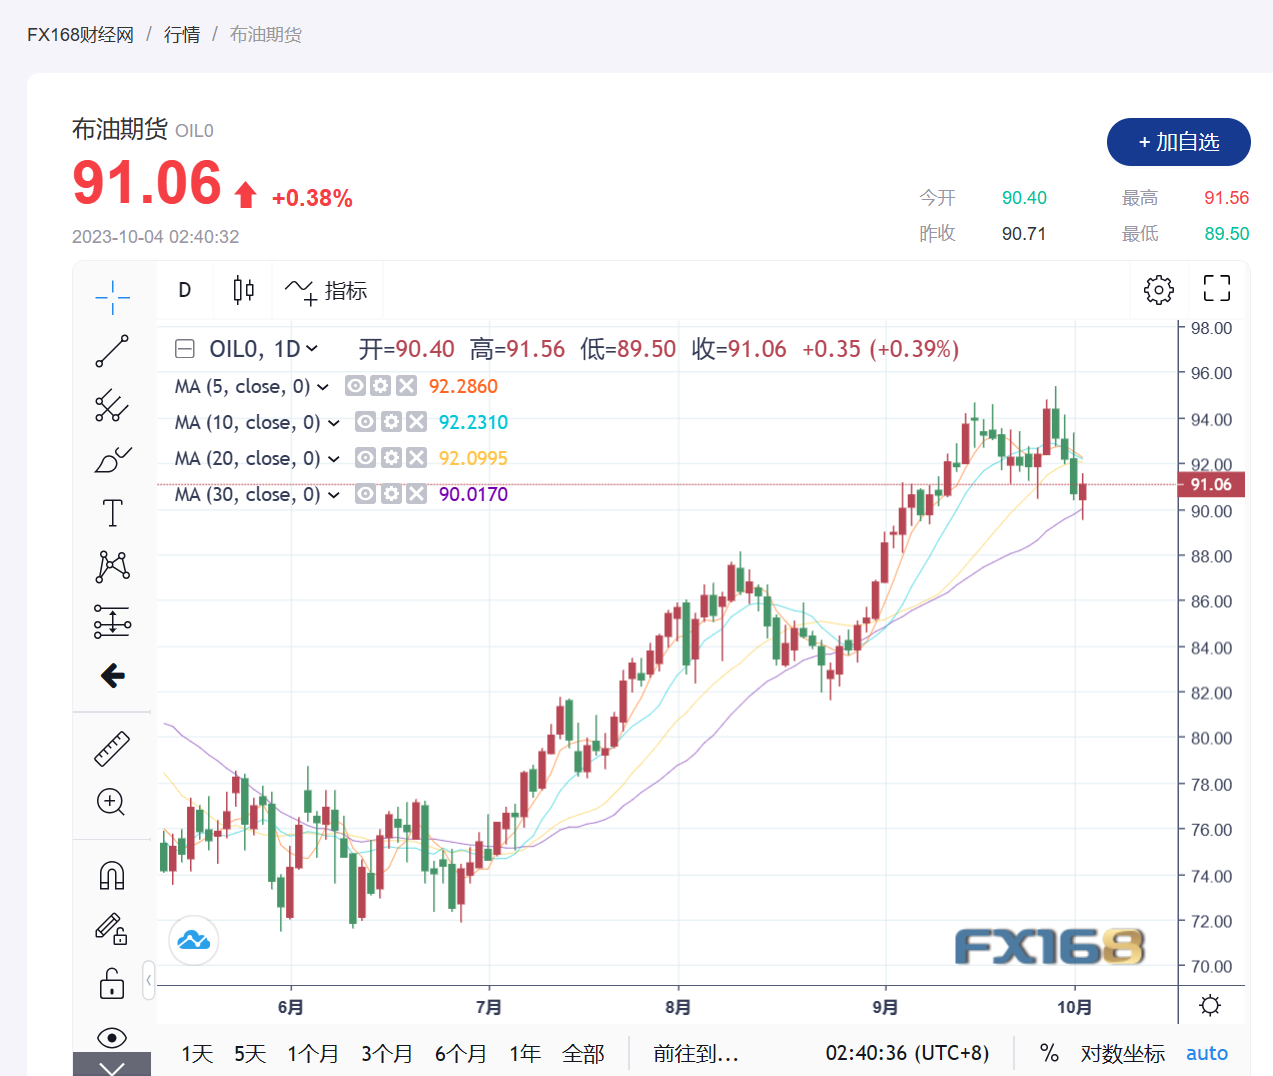The height and width of the screenshot is (1076, 1273).
Task: Open candlestick chart style selector
Action: (243, 290)
